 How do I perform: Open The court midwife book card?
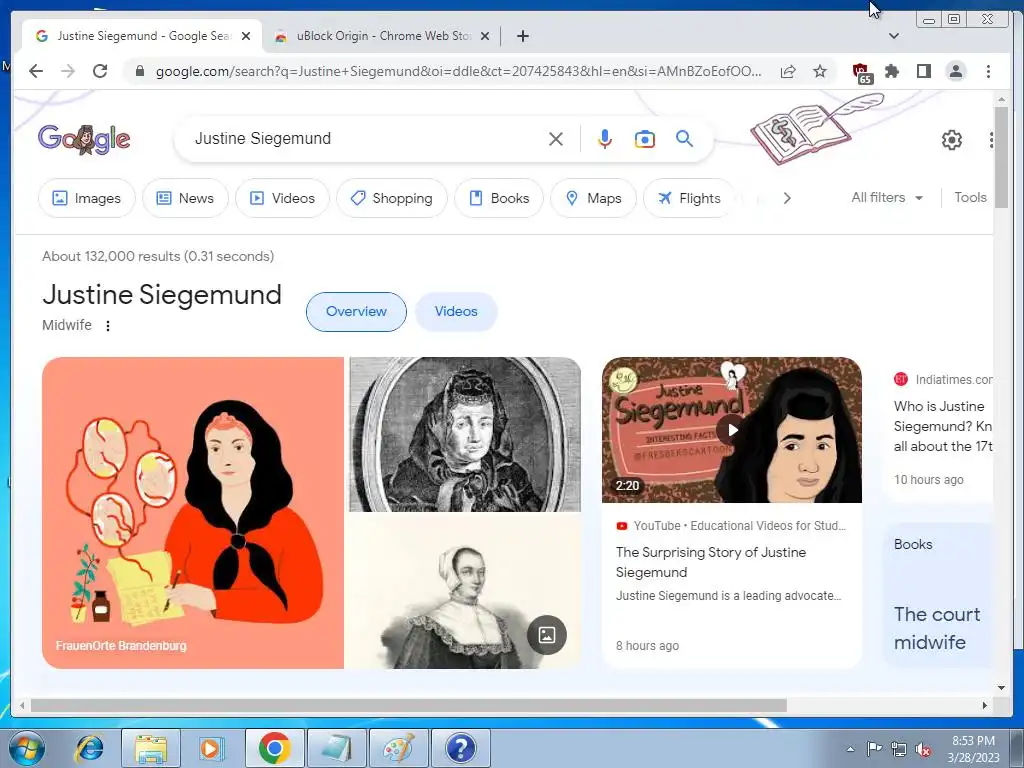click(937, 594)
